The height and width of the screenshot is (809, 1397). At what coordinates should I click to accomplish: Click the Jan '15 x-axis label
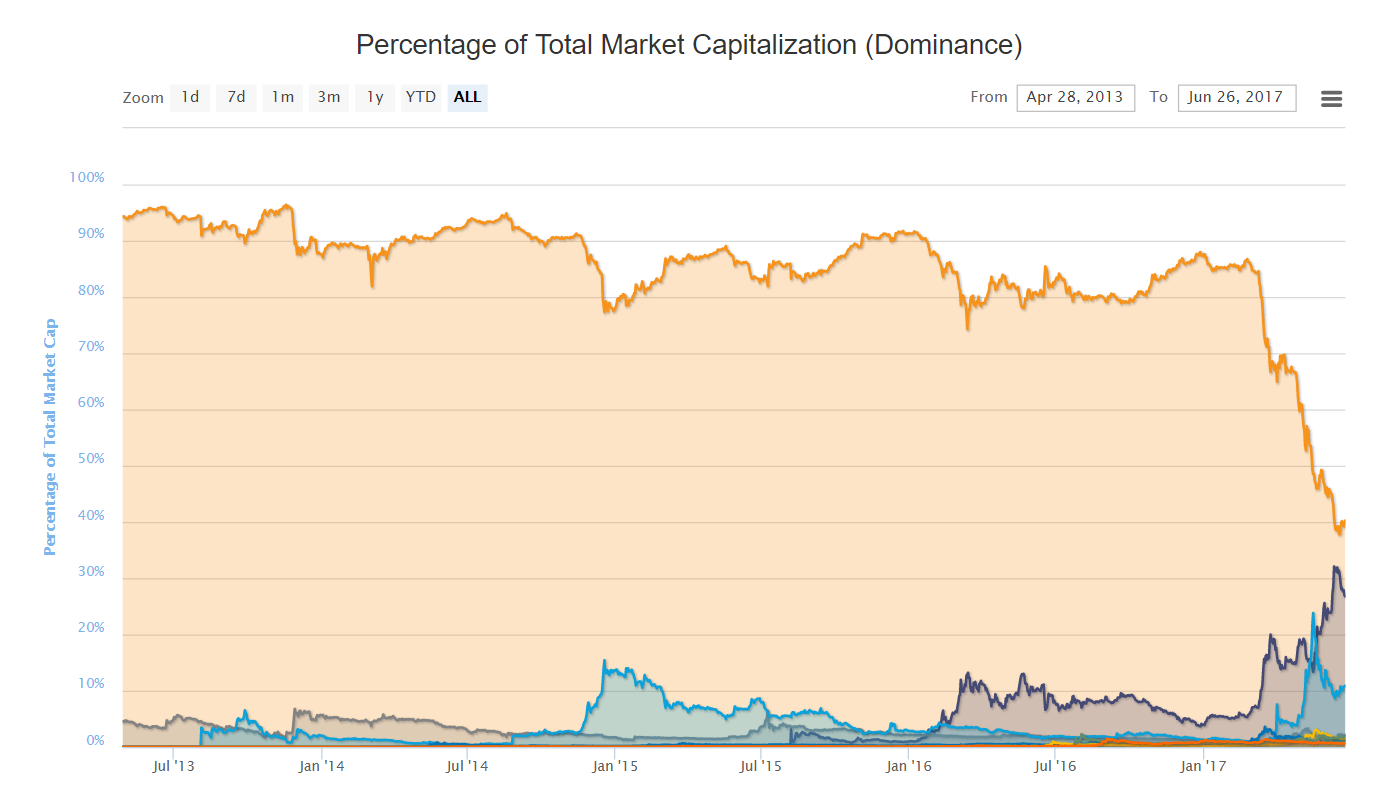(x=615, y=767)
